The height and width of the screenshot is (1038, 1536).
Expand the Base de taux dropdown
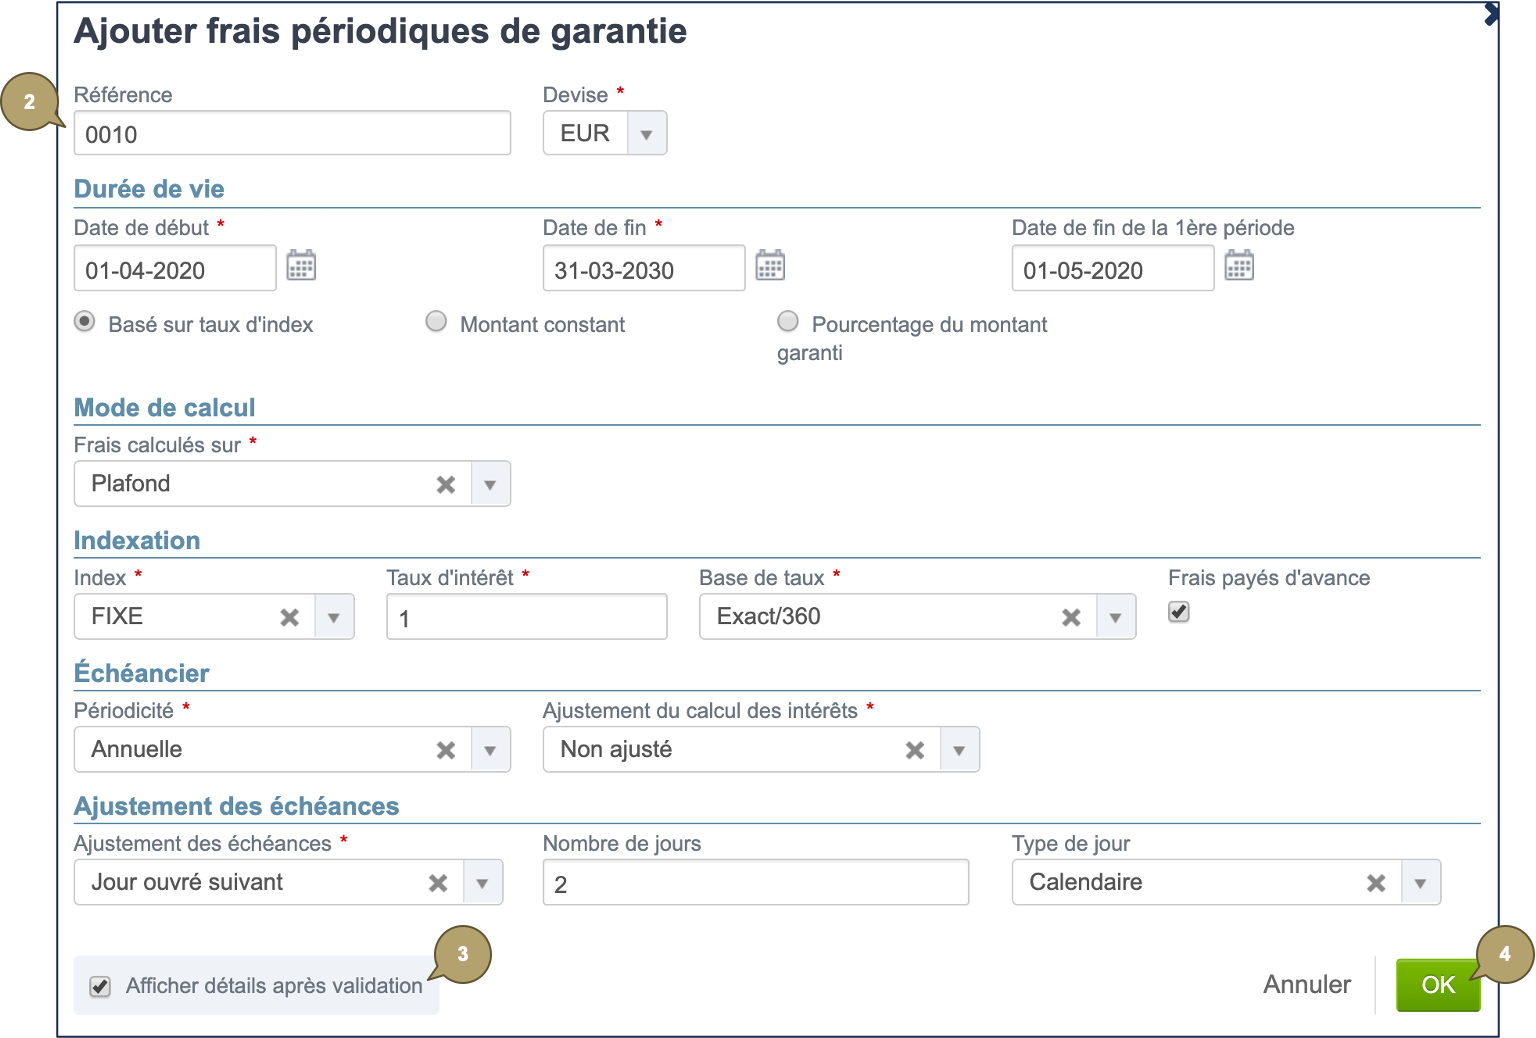pos(1116,617)
